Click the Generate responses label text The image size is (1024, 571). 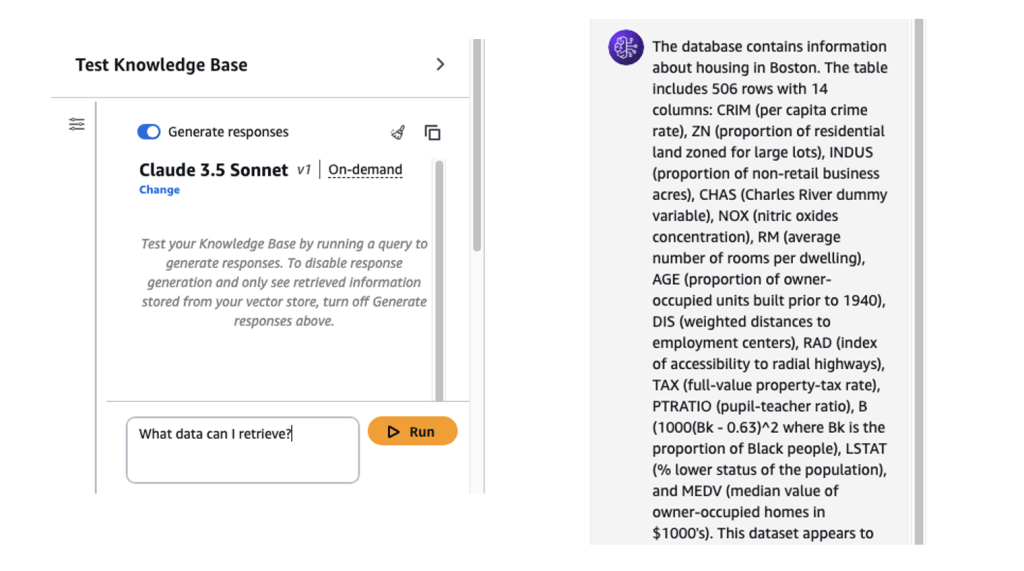(x=228, y=132)
